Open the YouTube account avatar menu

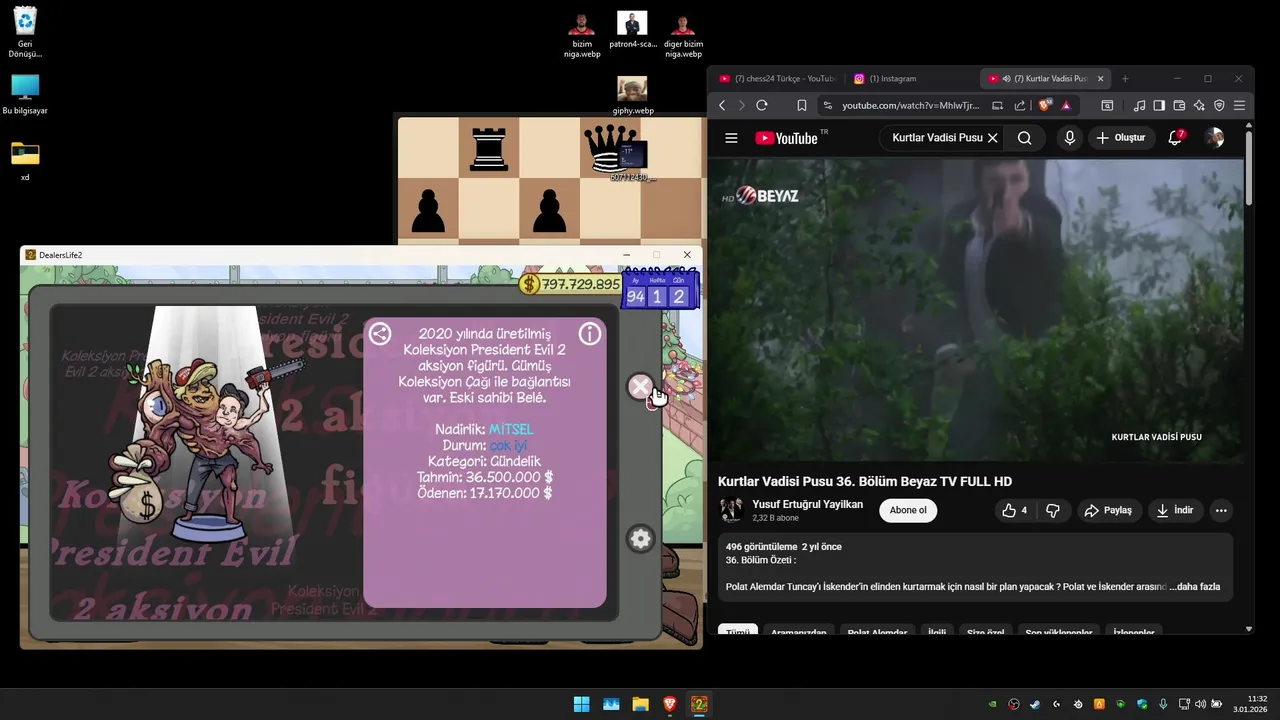(1214, 138)
